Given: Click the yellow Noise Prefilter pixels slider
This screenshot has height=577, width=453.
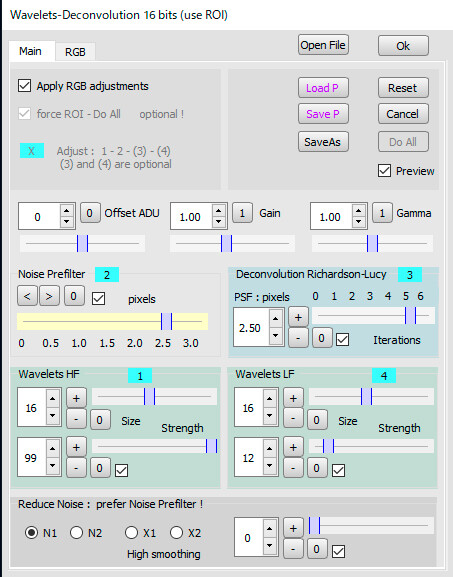Looking at the screenshot, I should pyautogui.click(x=112, y=322).
